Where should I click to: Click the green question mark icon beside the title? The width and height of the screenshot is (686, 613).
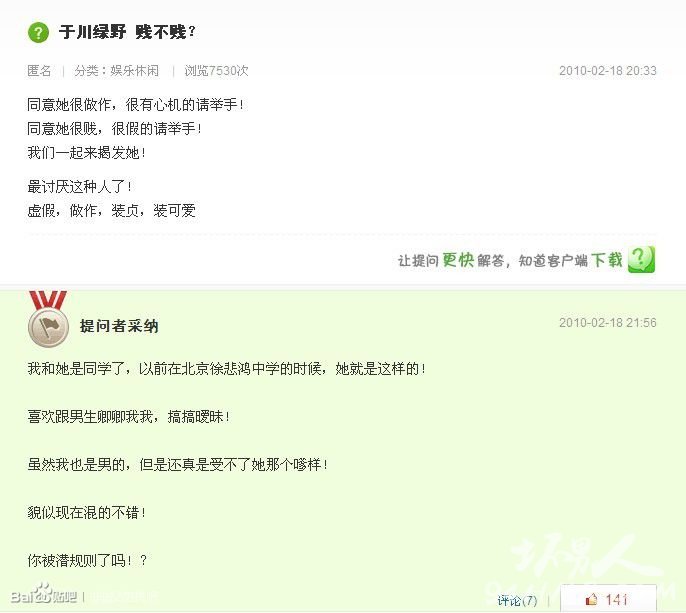point(38,32)
